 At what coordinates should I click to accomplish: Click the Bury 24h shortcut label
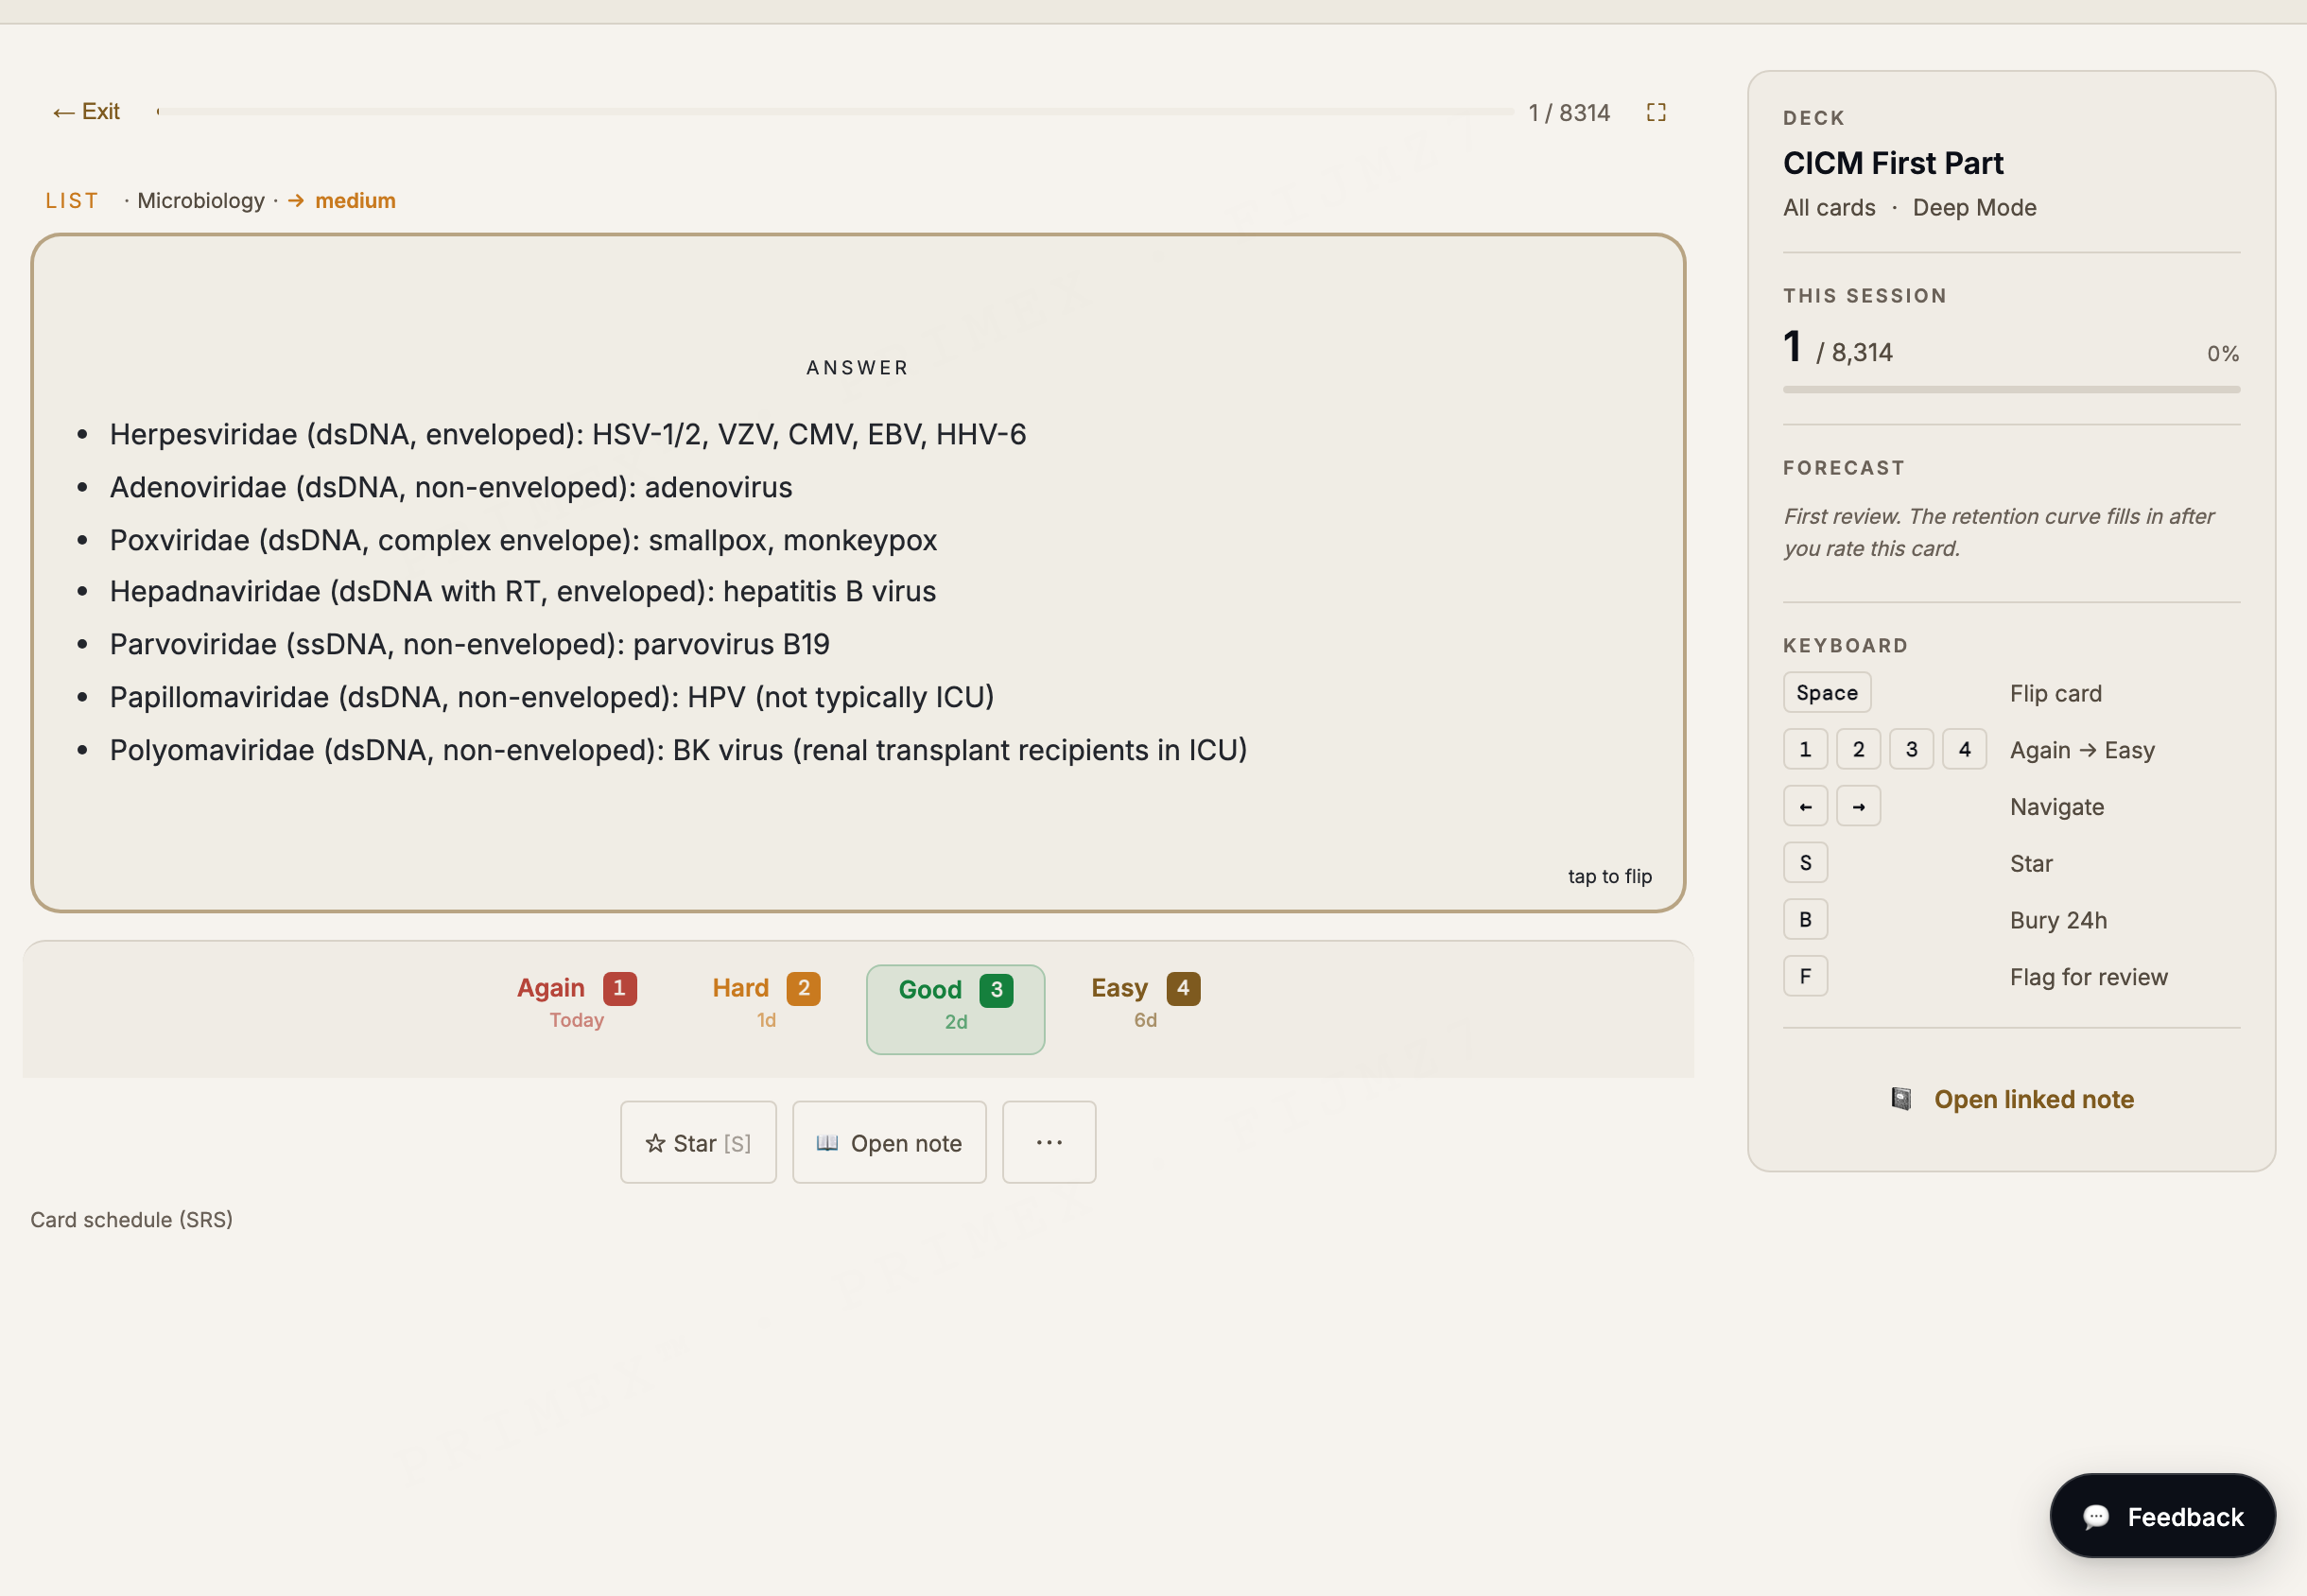[2058, 920]
